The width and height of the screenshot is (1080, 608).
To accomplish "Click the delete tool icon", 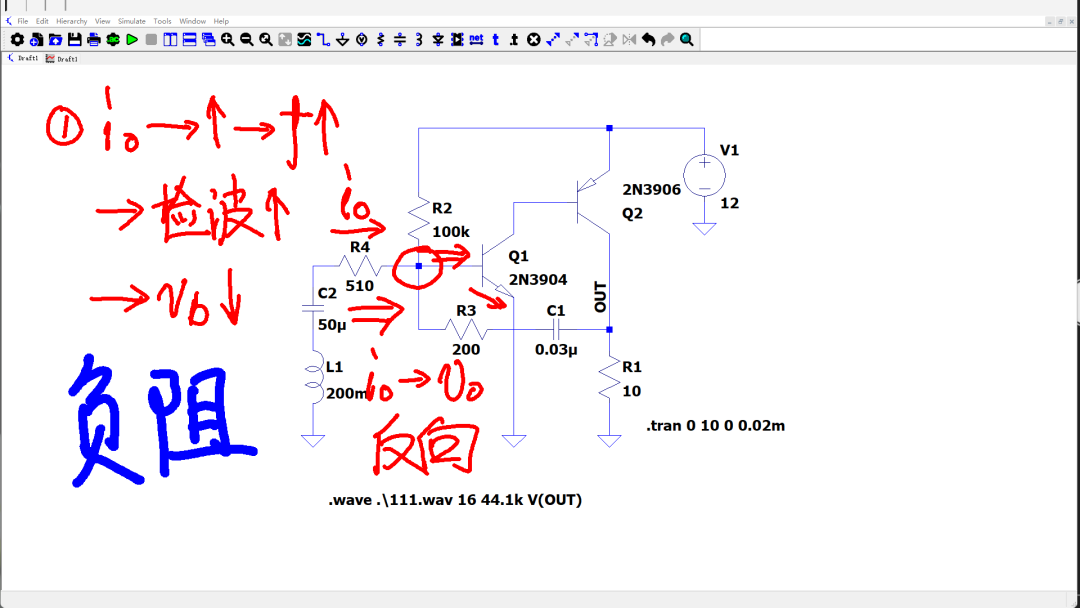I will click(x=534, y=40).
